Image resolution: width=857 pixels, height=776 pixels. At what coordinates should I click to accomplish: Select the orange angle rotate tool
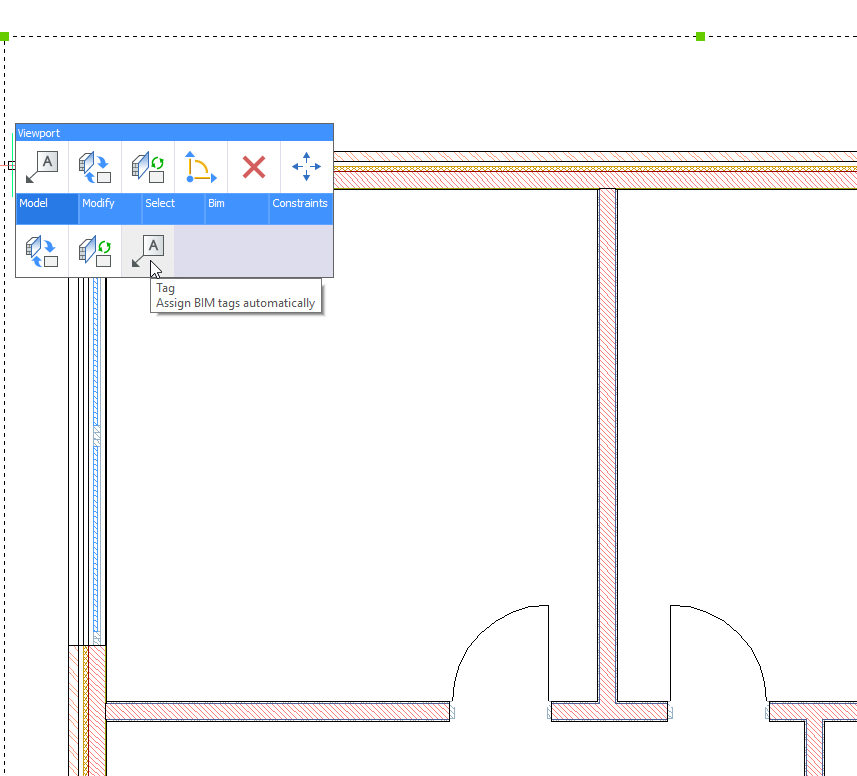[x=201, y=167]
